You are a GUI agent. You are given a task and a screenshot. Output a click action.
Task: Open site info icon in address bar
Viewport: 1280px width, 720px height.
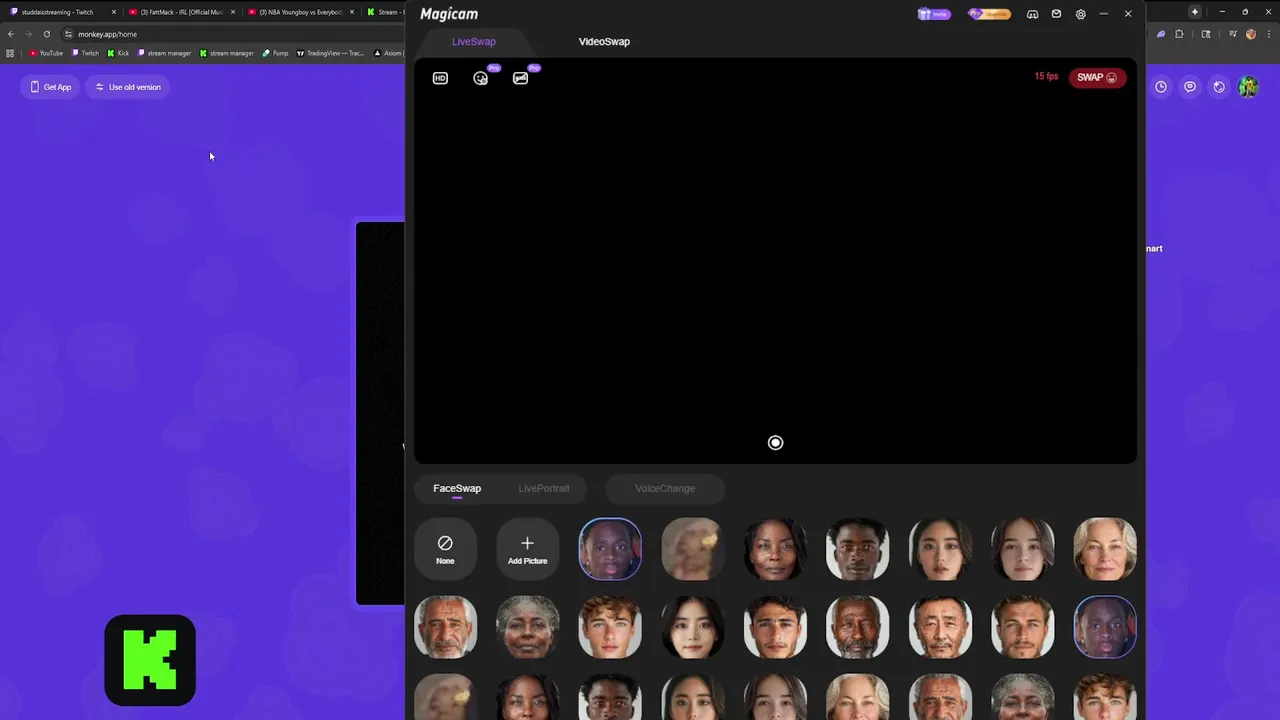point(68,34)
